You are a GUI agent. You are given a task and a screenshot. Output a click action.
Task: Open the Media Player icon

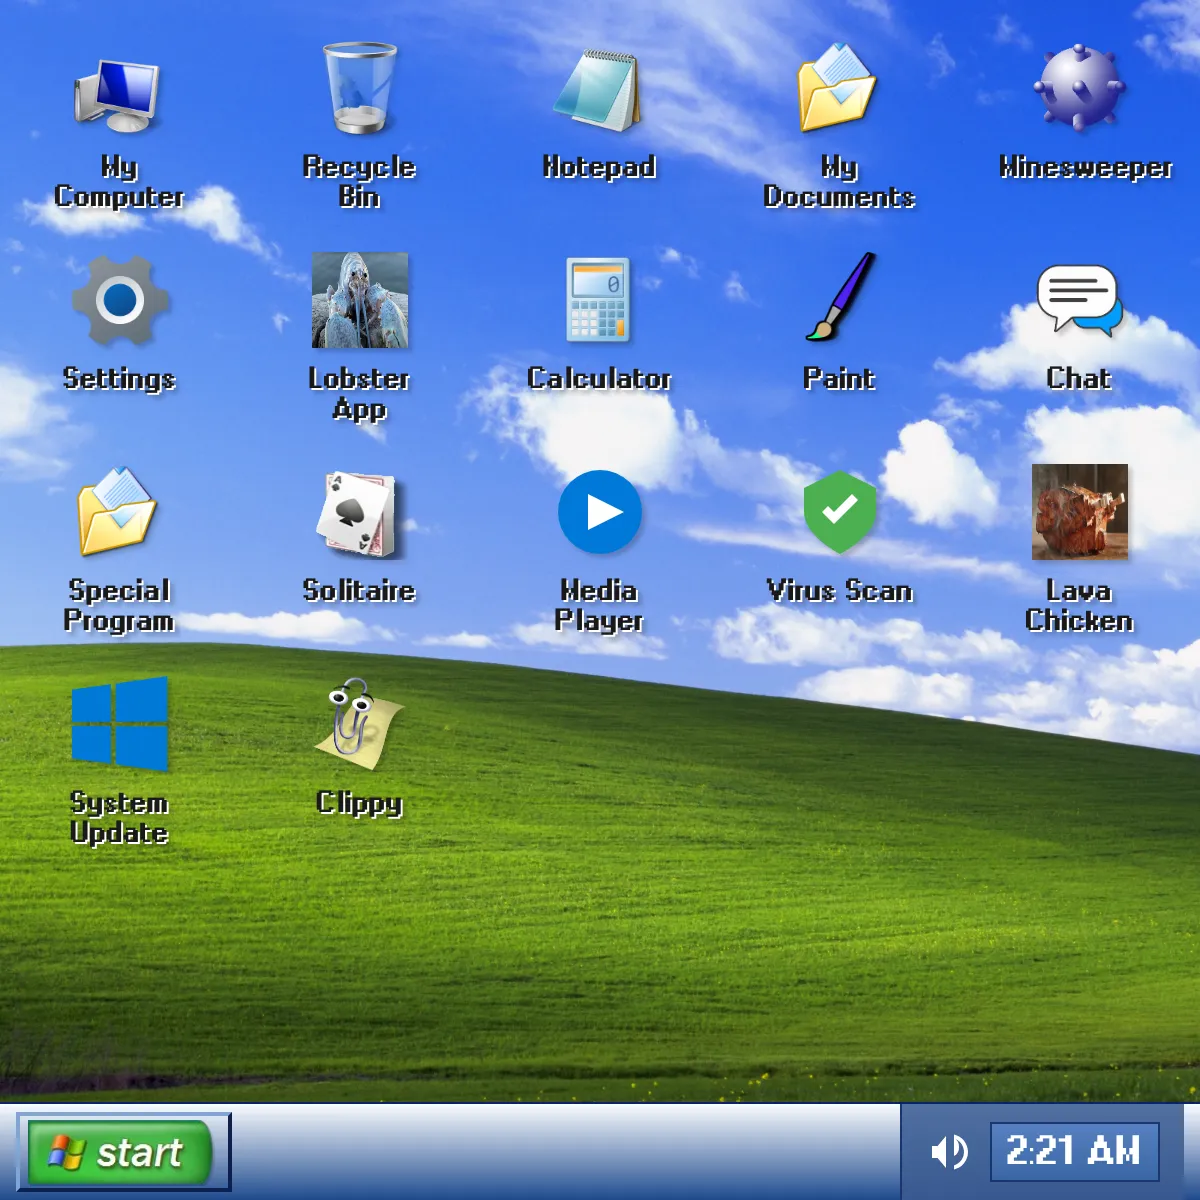[599, 512]
